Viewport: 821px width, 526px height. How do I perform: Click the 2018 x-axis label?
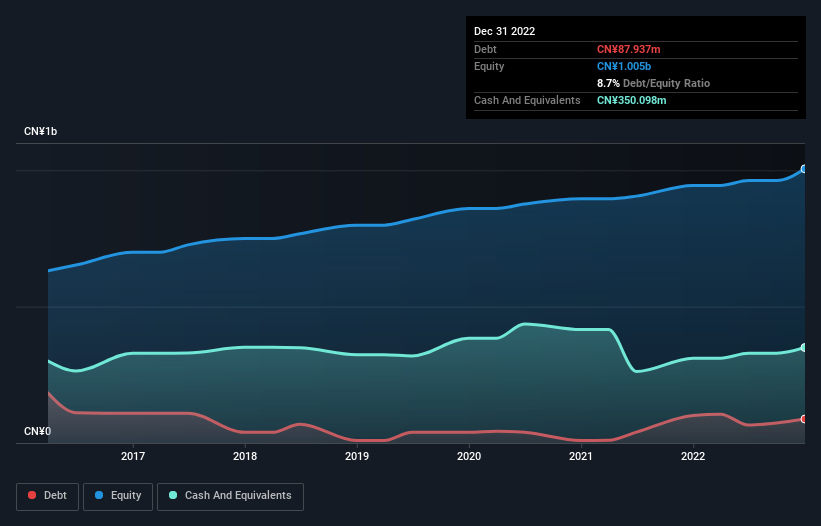[245, 456]
